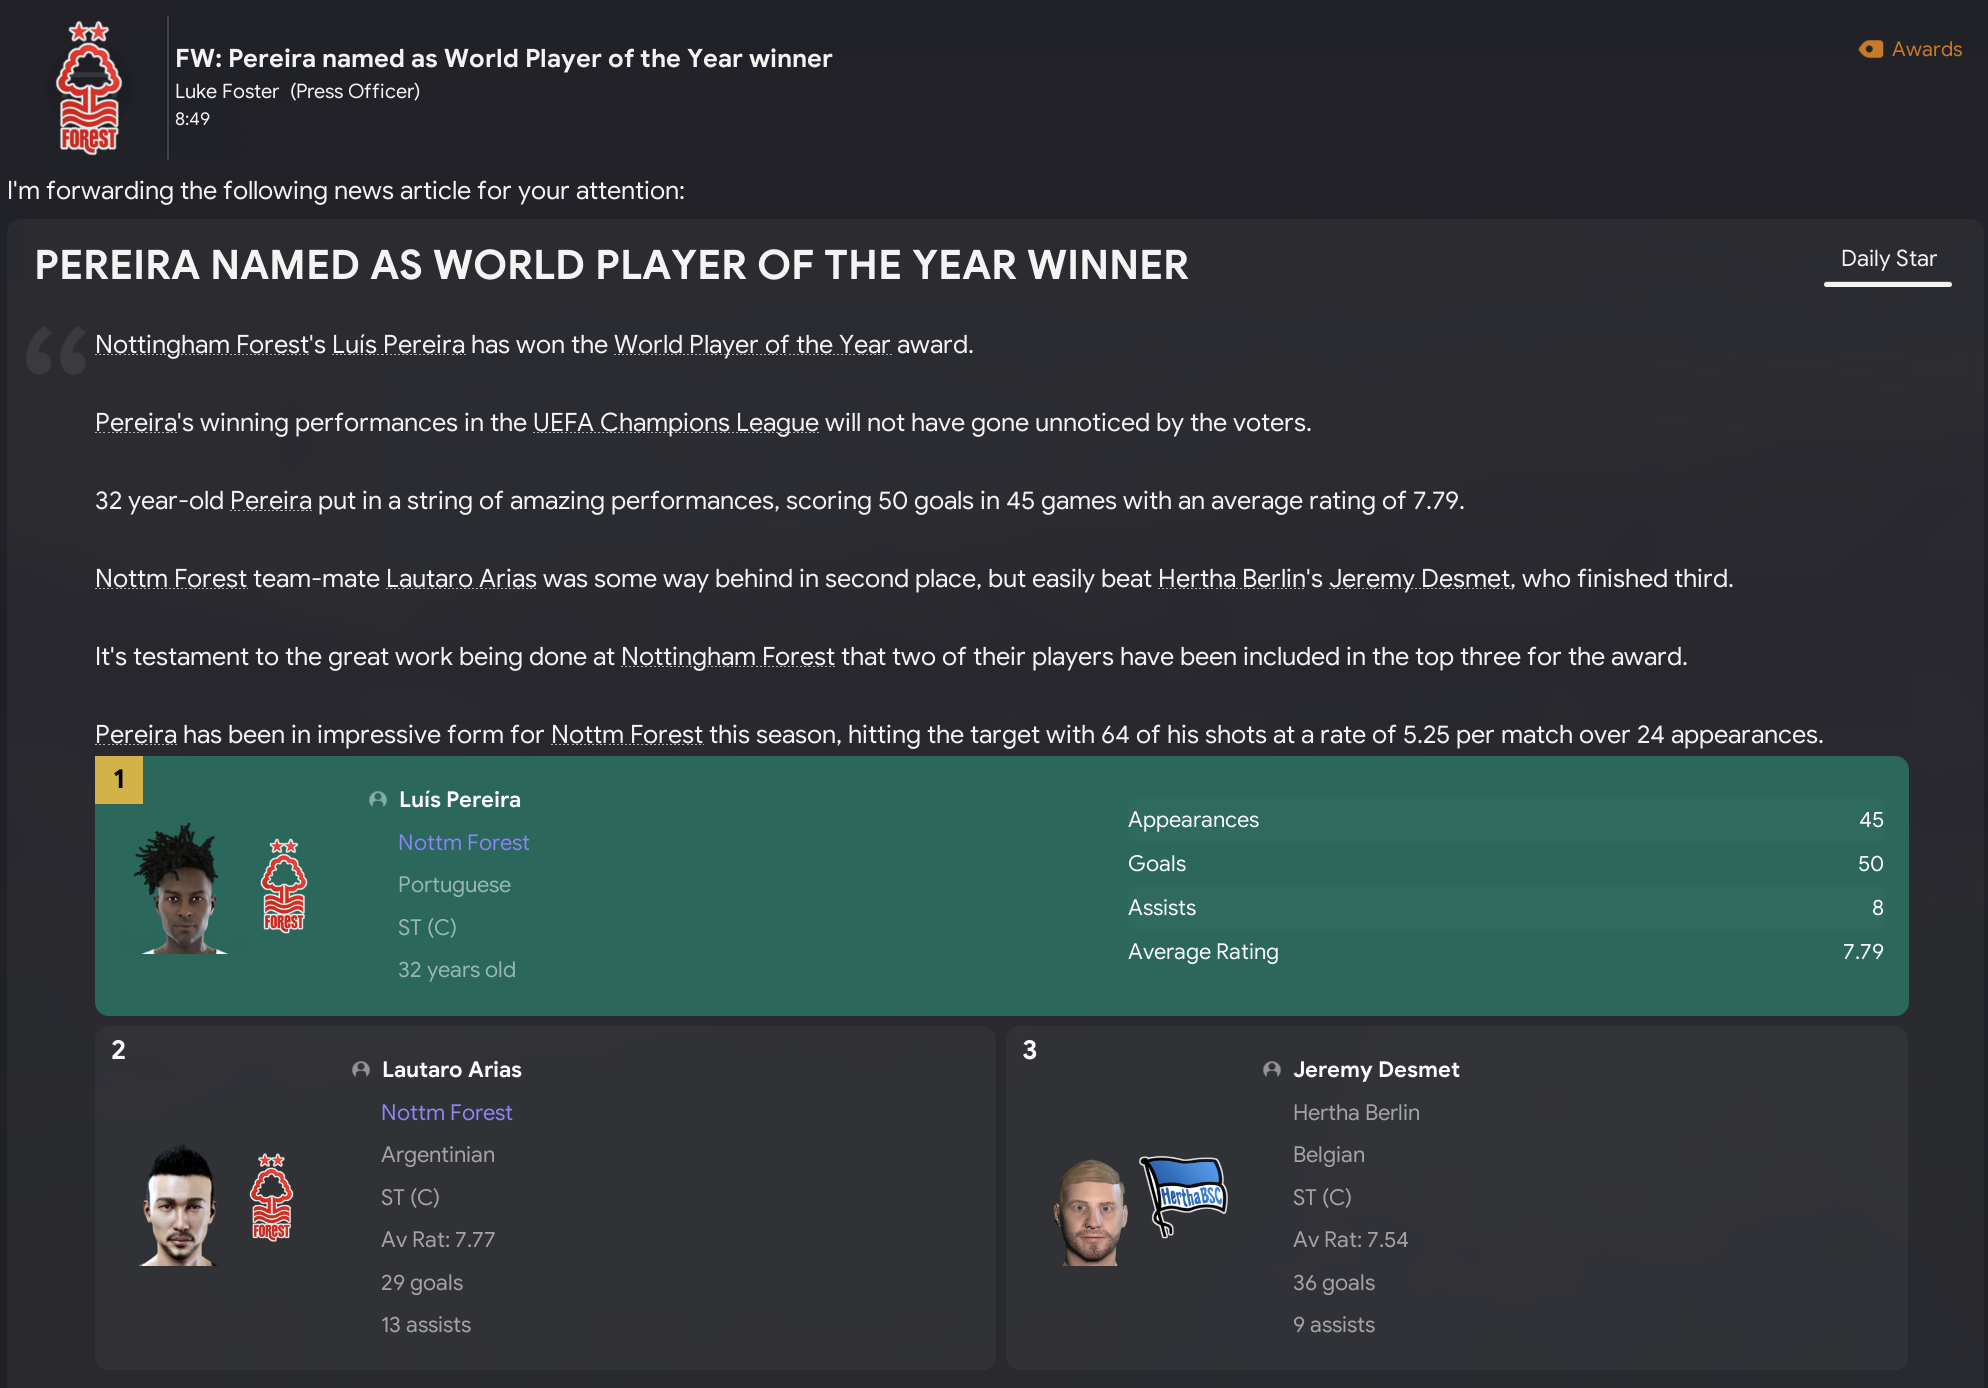The image size is (1988, 1388).
Task: Follow the World Player of the Year link
Action: click(x=751, y=344)
